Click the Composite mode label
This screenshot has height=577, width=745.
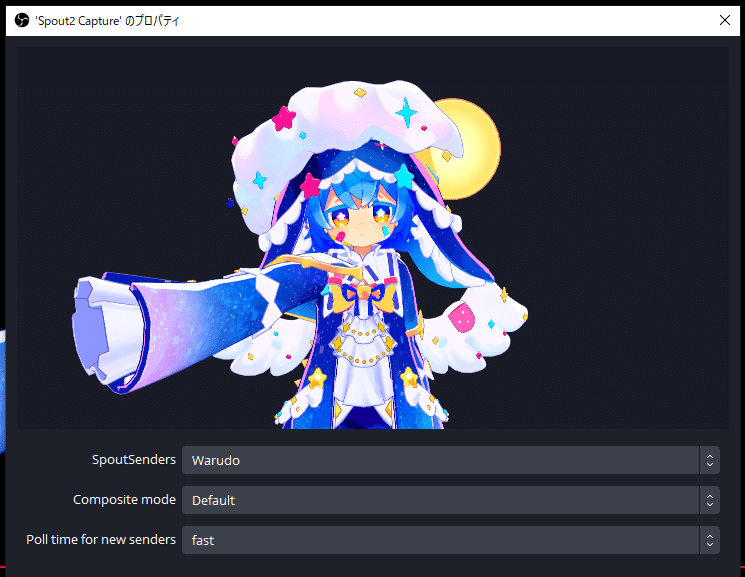(124, 500)
